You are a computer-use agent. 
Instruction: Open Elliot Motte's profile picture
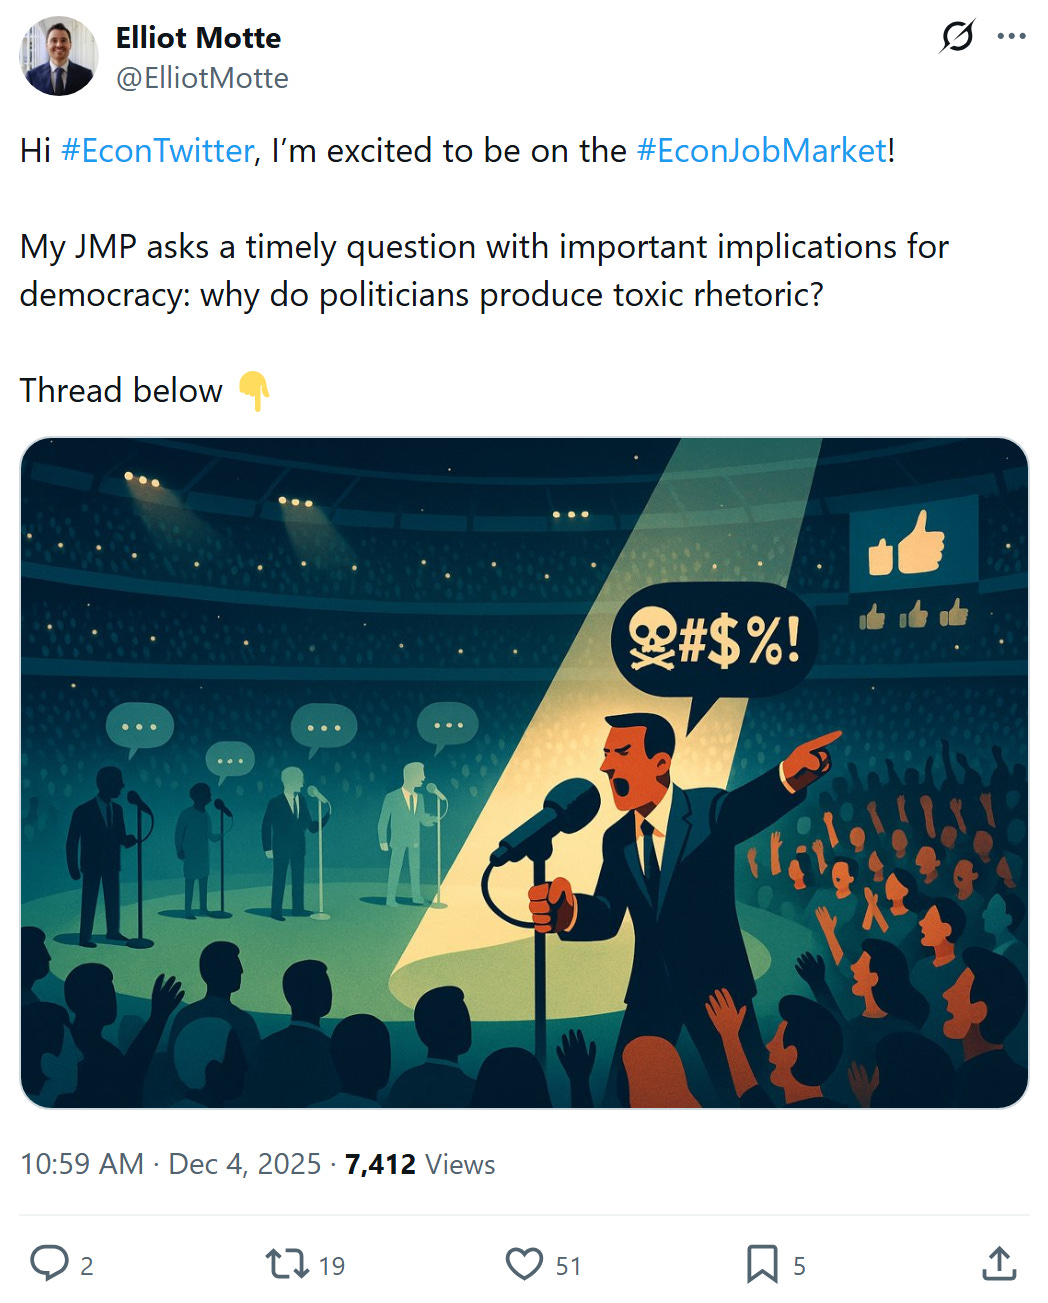59,56
